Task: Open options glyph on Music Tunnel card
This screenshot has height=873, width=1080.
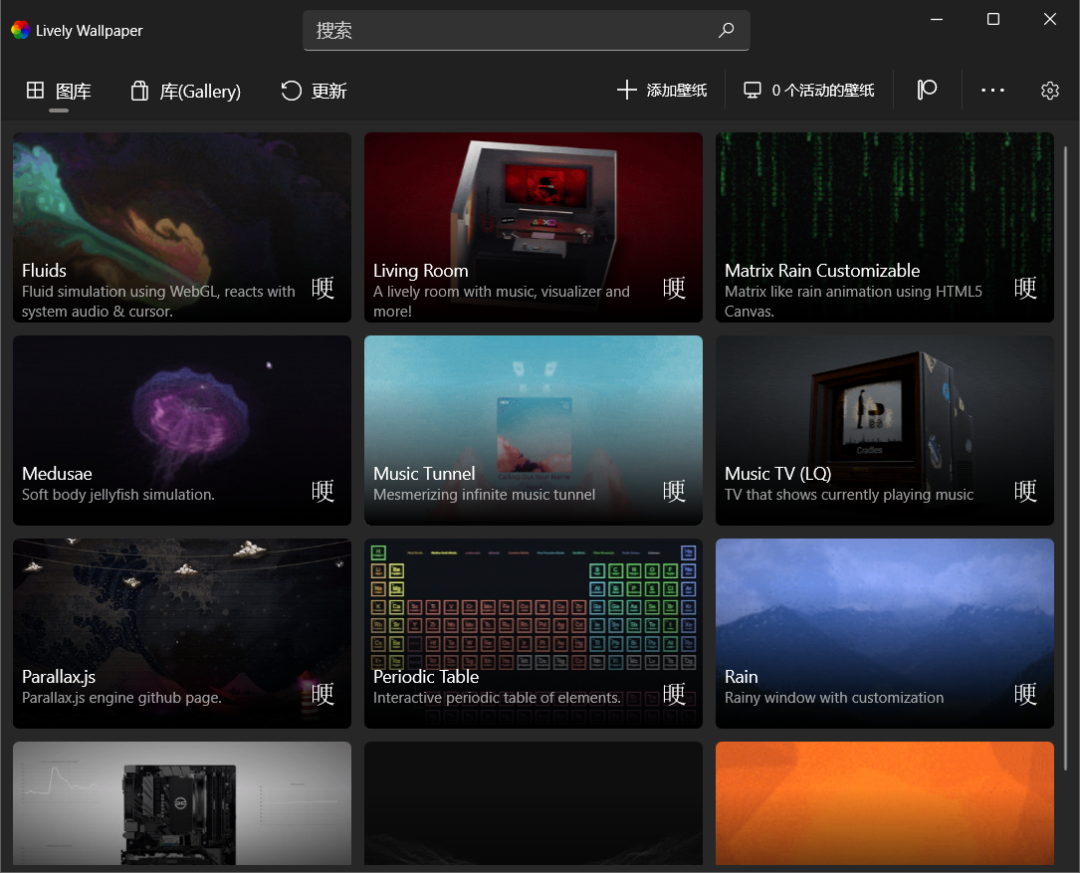Action: (x=674, y=491)
